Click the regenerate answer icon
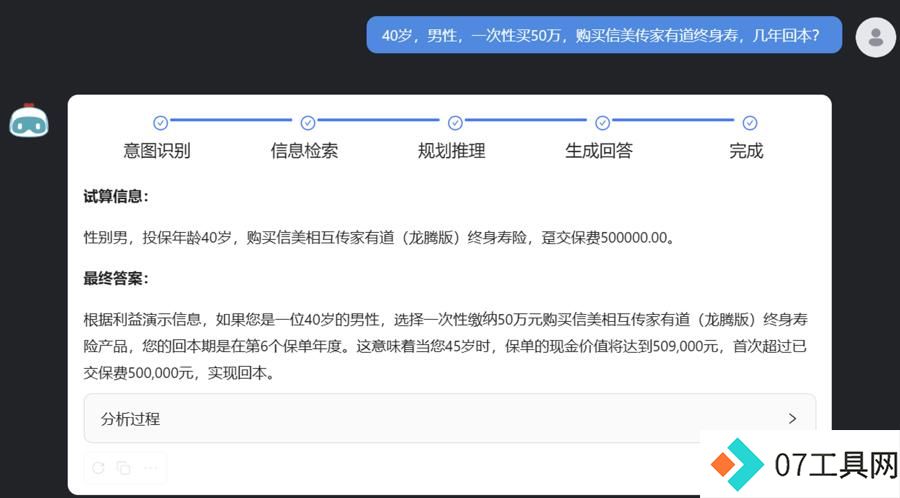 pyautogui.click(x=98, y=468)
